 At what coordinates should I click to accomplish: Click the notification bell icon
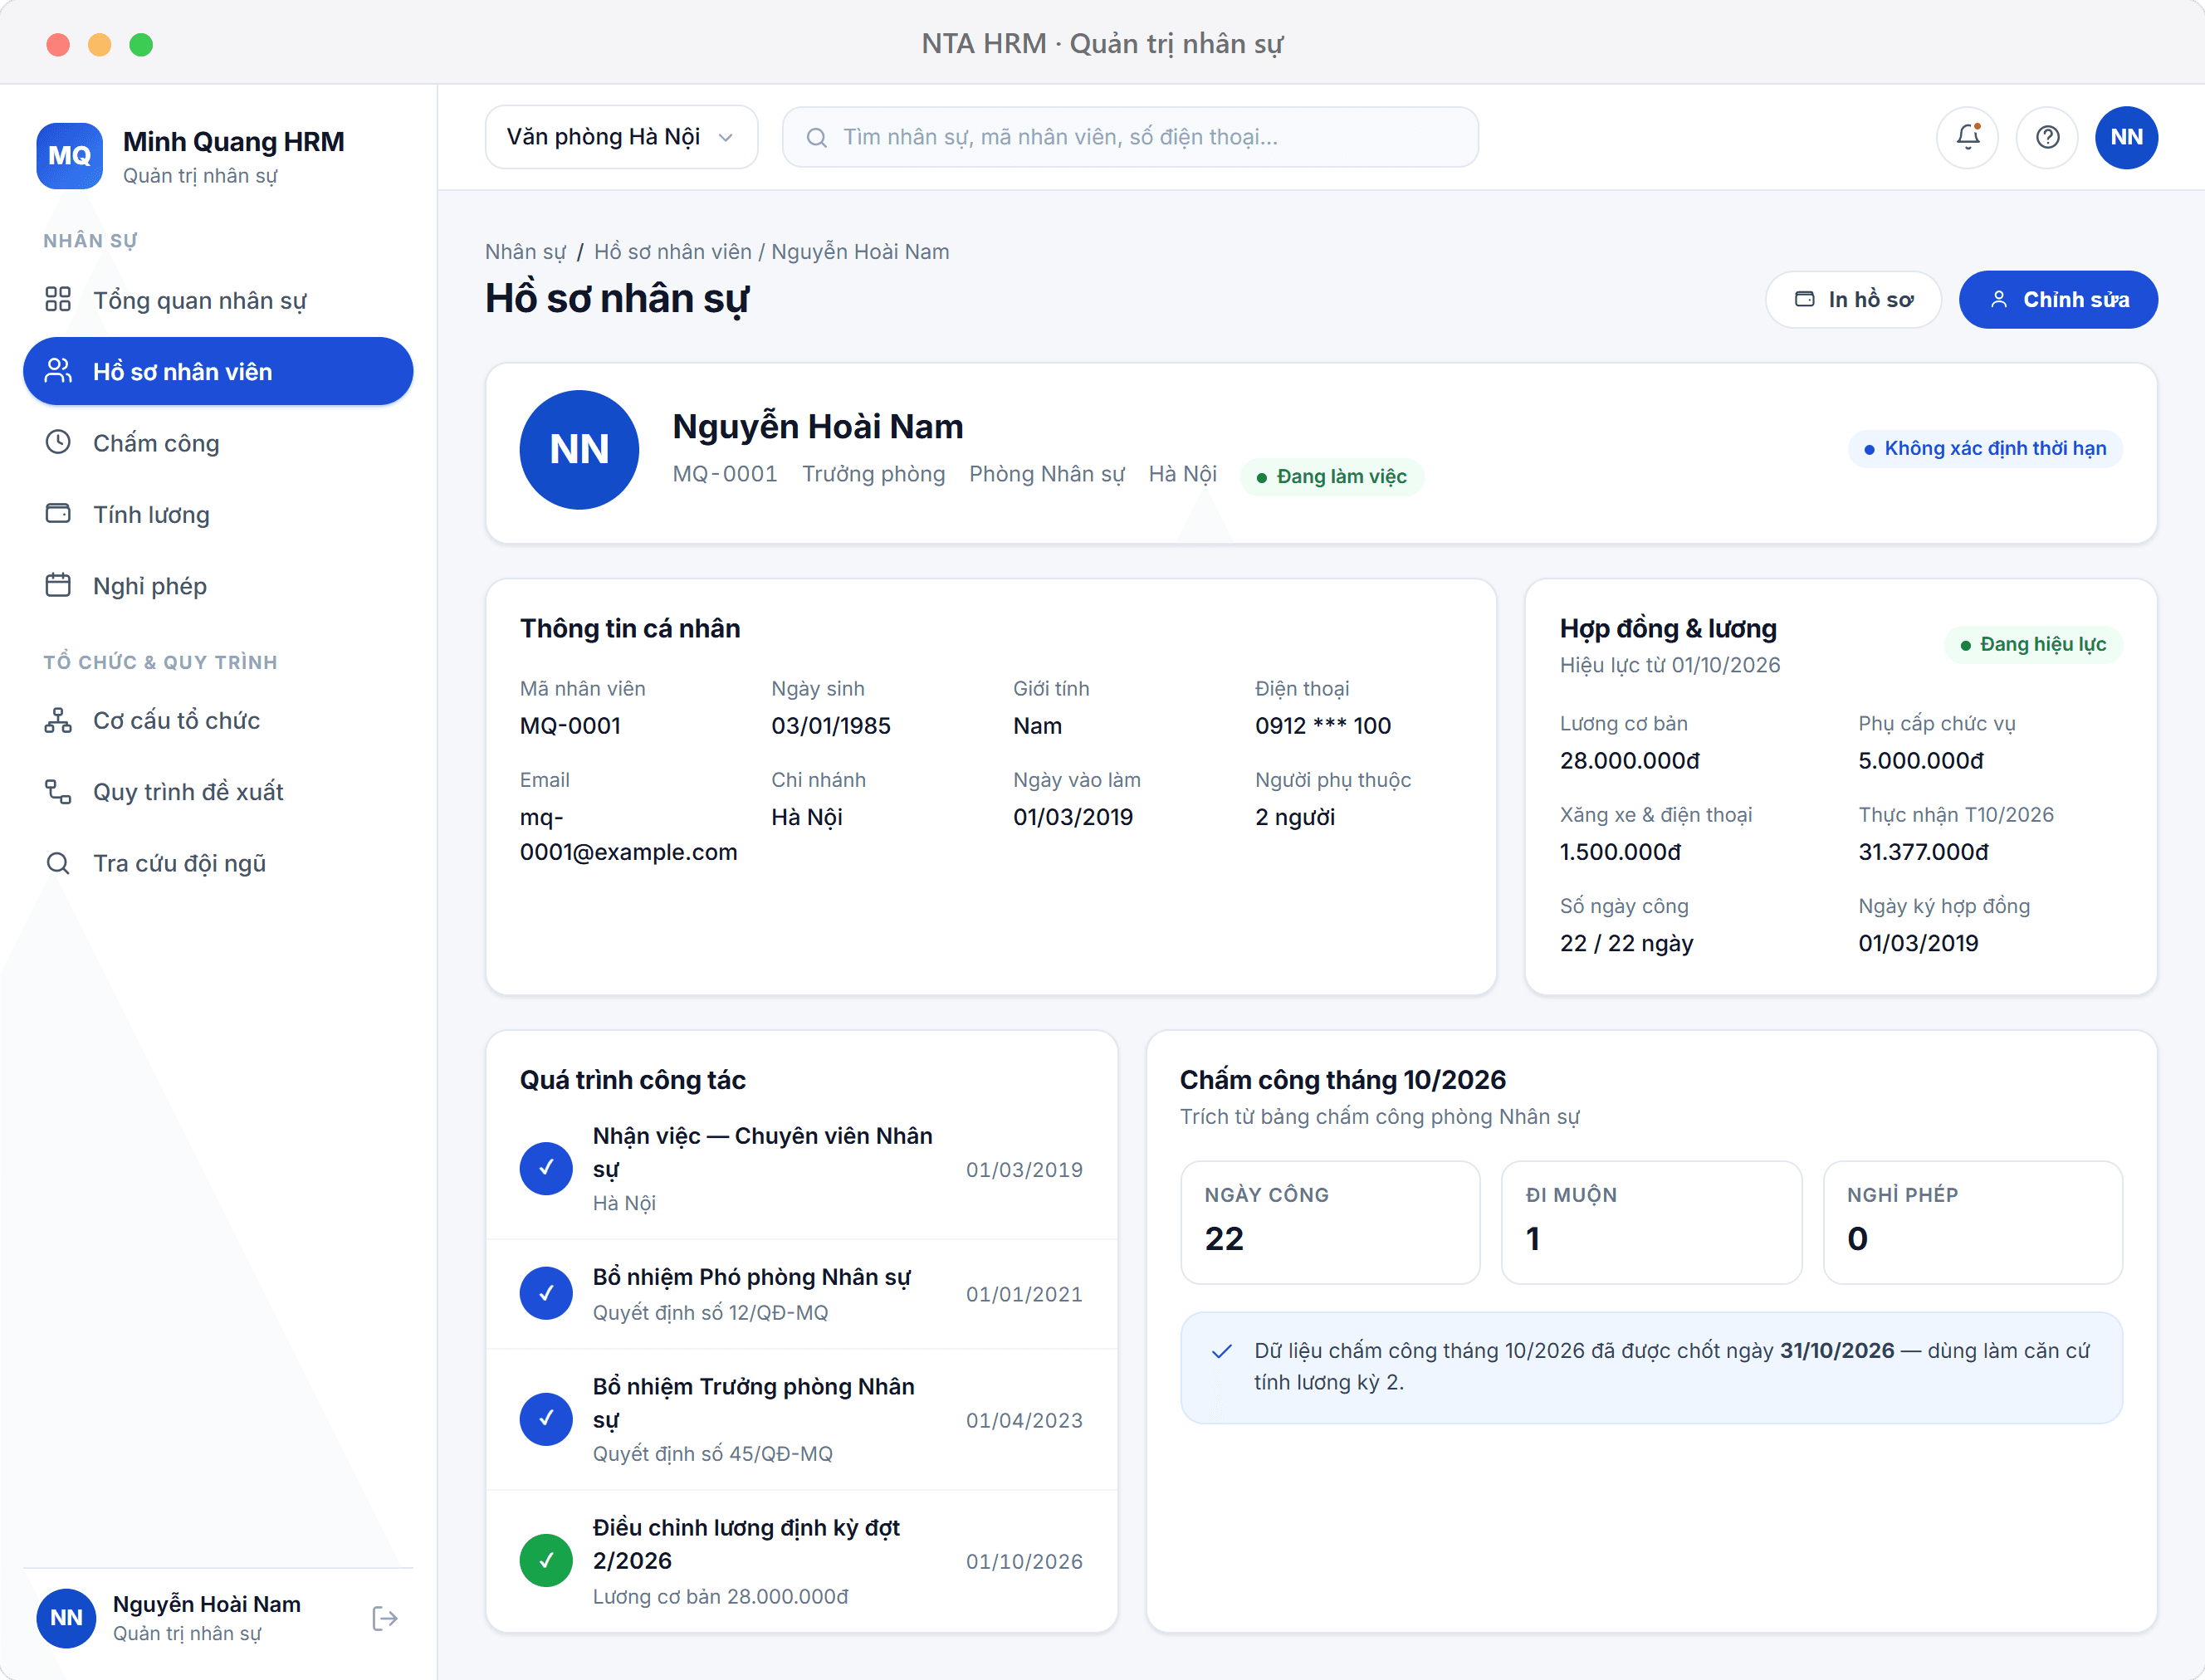pyautogui.click(x=1967, y=137)
